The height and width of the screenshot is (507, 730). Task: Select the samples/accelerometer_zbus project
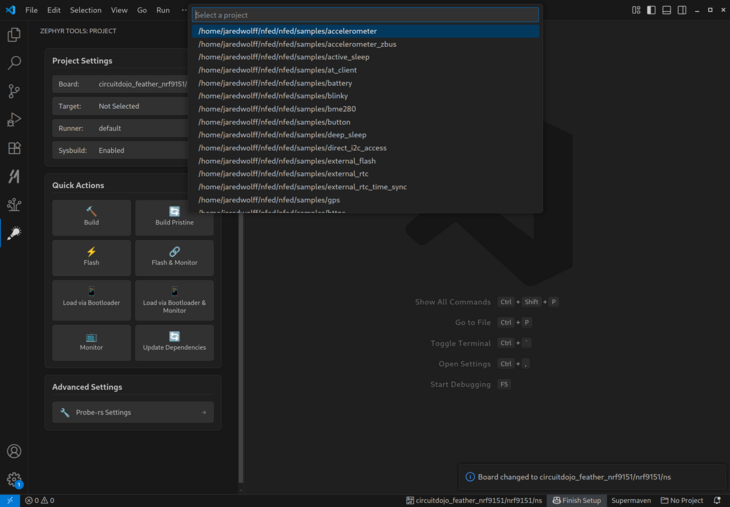tap(365, 44)
